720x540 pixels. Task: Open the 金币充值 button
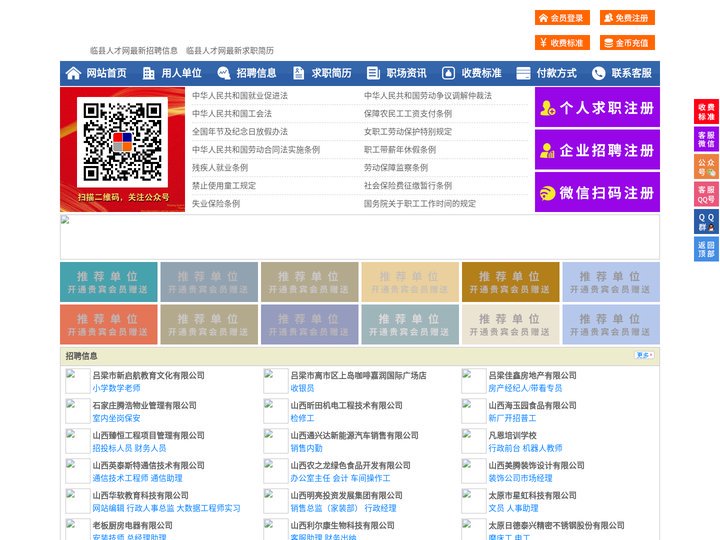[627, 43]
